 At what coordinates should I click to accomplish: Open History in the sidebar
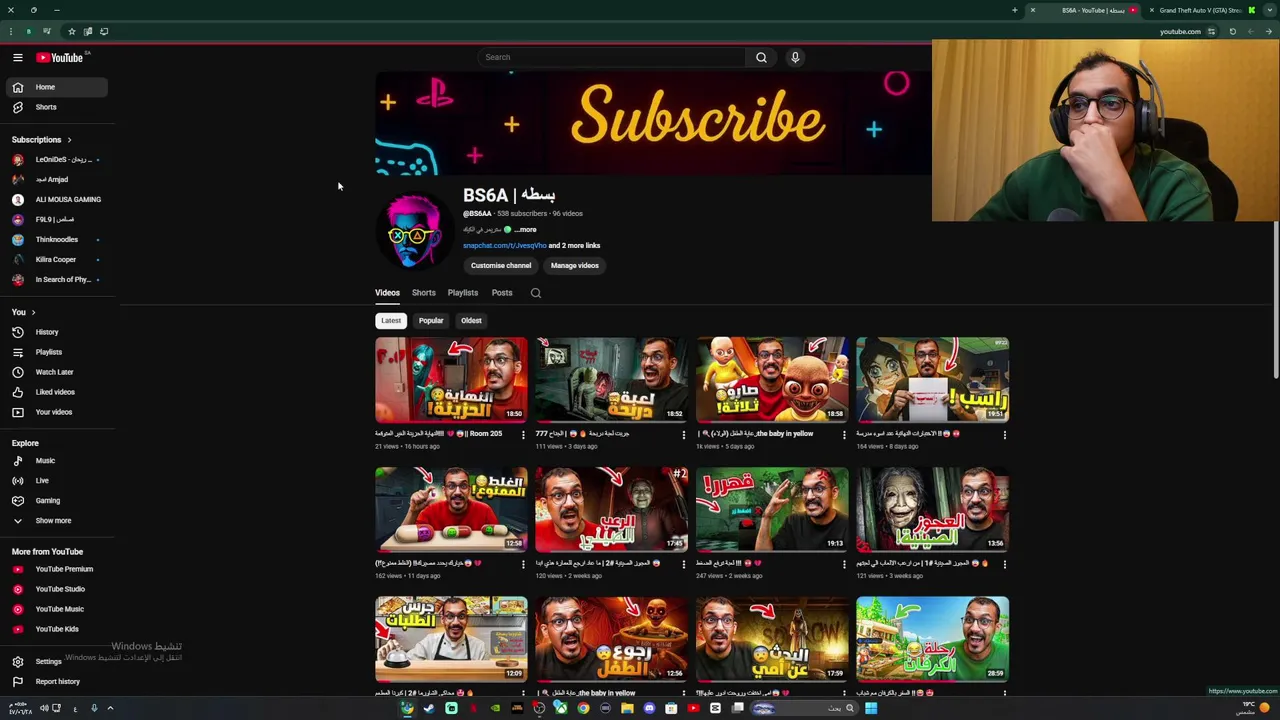coord(55,332)
